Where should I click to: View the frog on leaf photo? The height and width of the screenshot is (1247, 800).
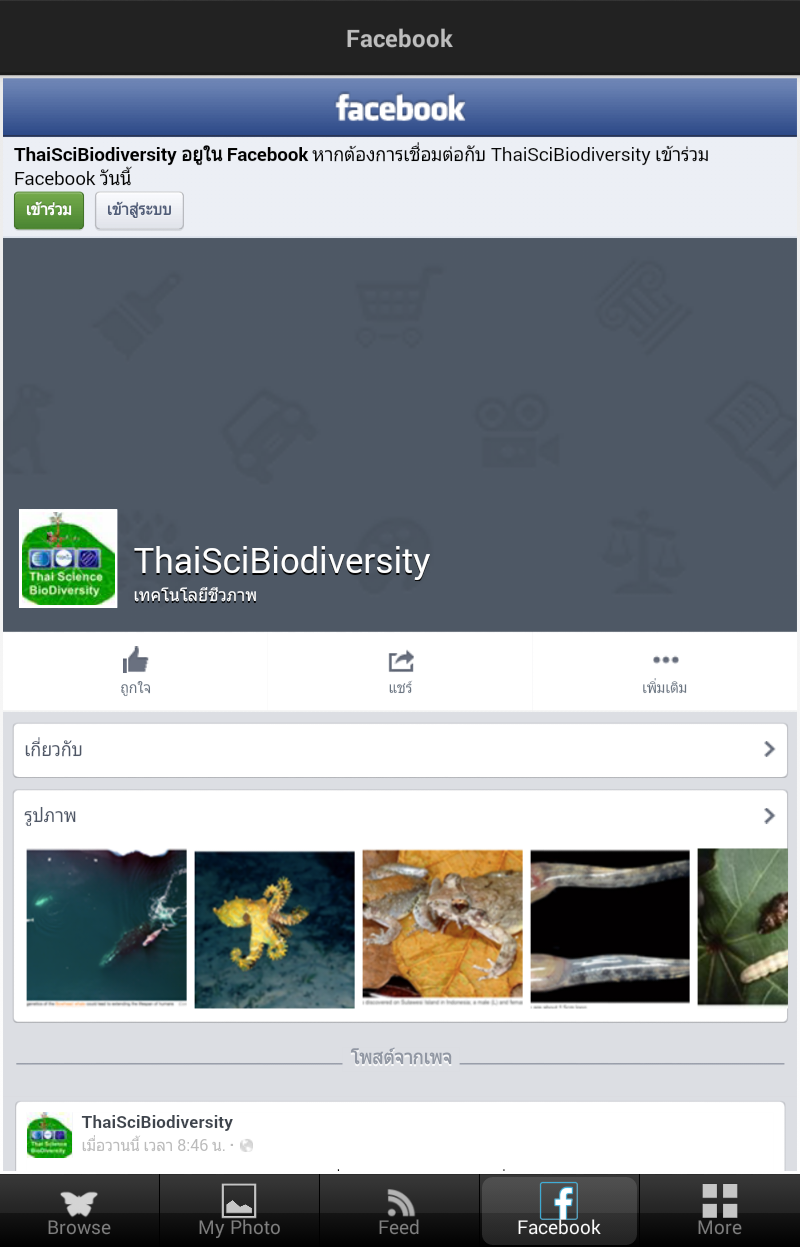(442, 928)
